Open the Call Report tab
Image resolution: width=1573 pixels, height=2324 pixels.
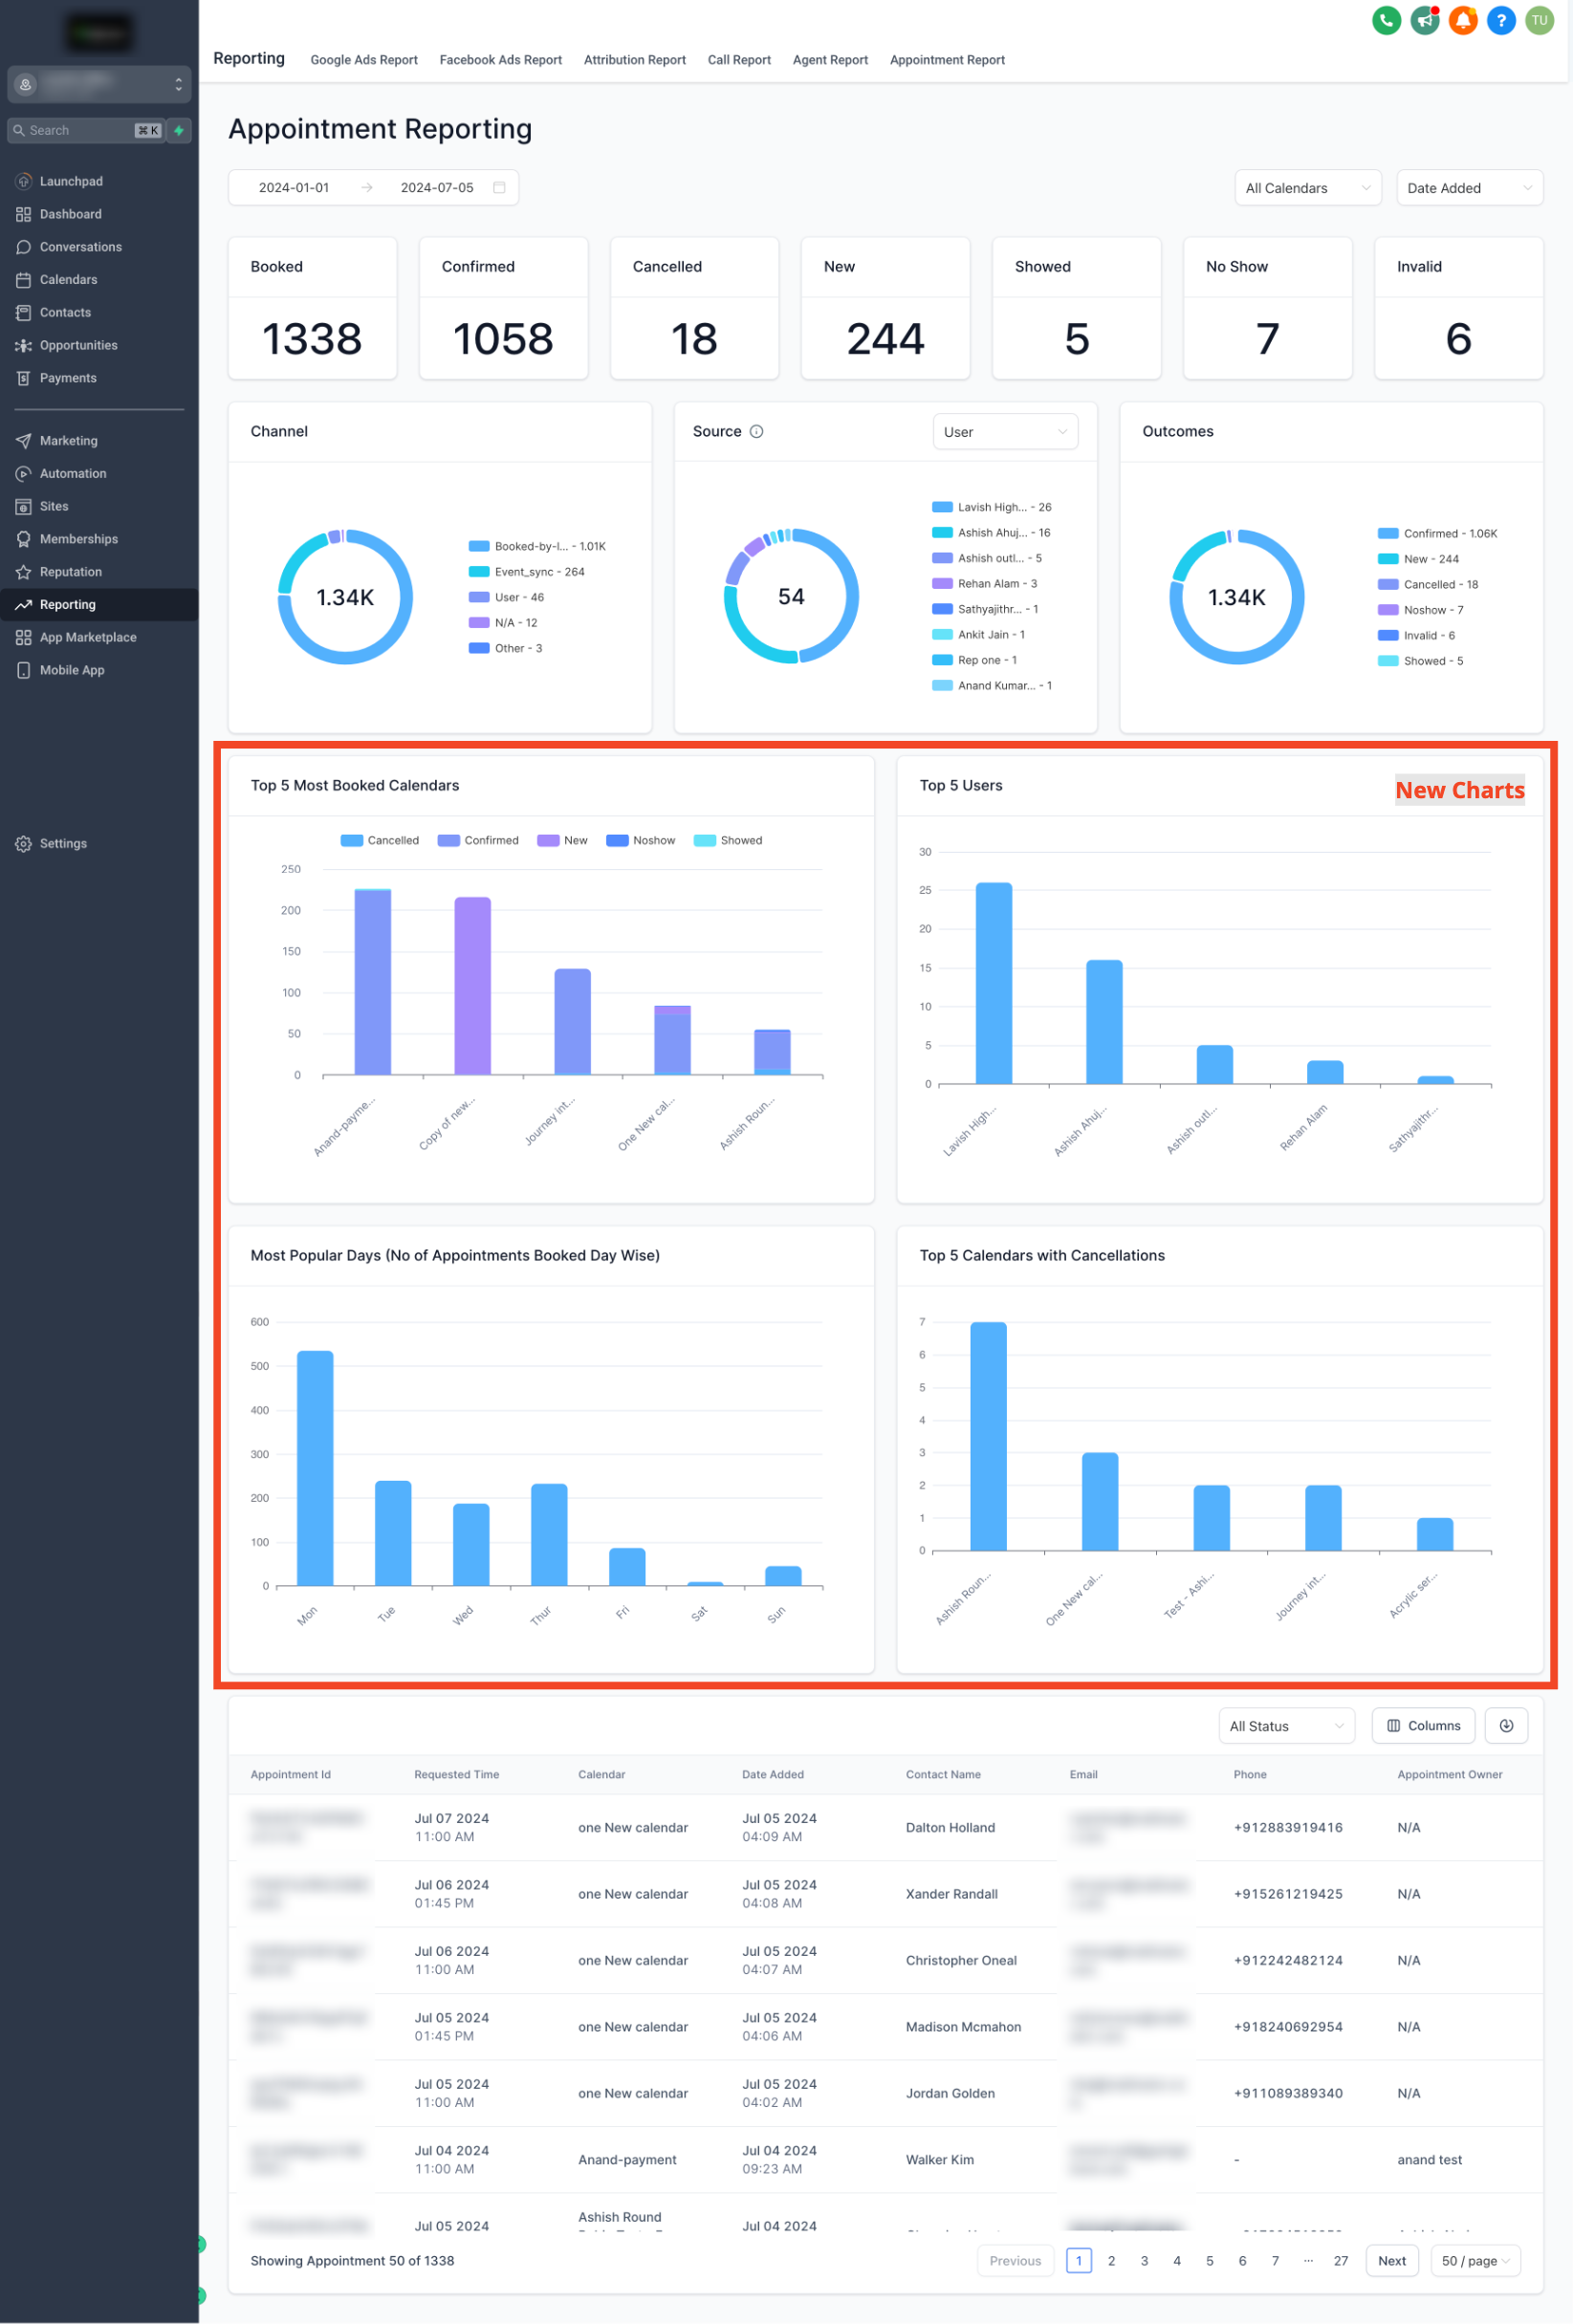739,60
